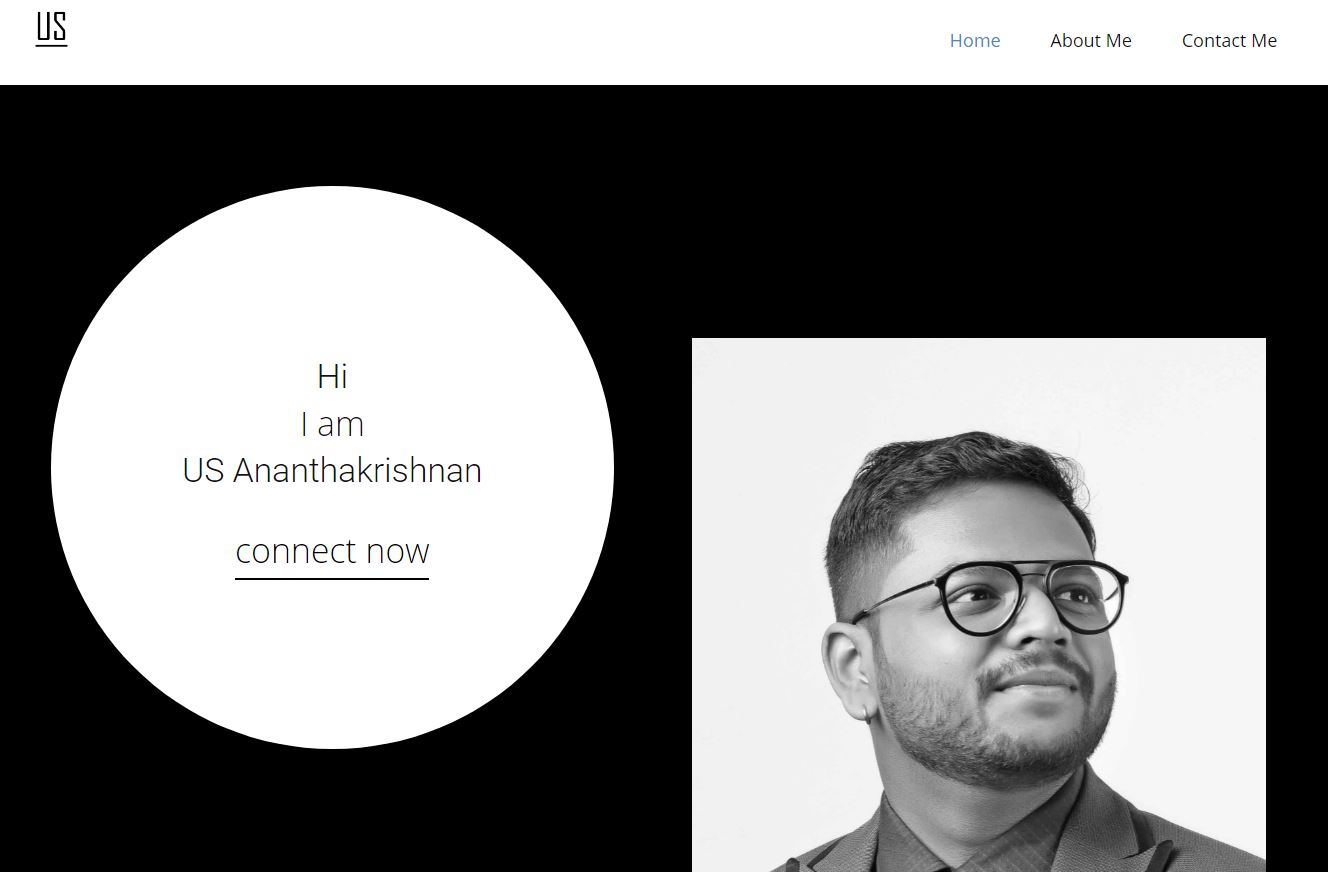
Task: Click the US logo in the header
Action: click(x=51, y=29)
